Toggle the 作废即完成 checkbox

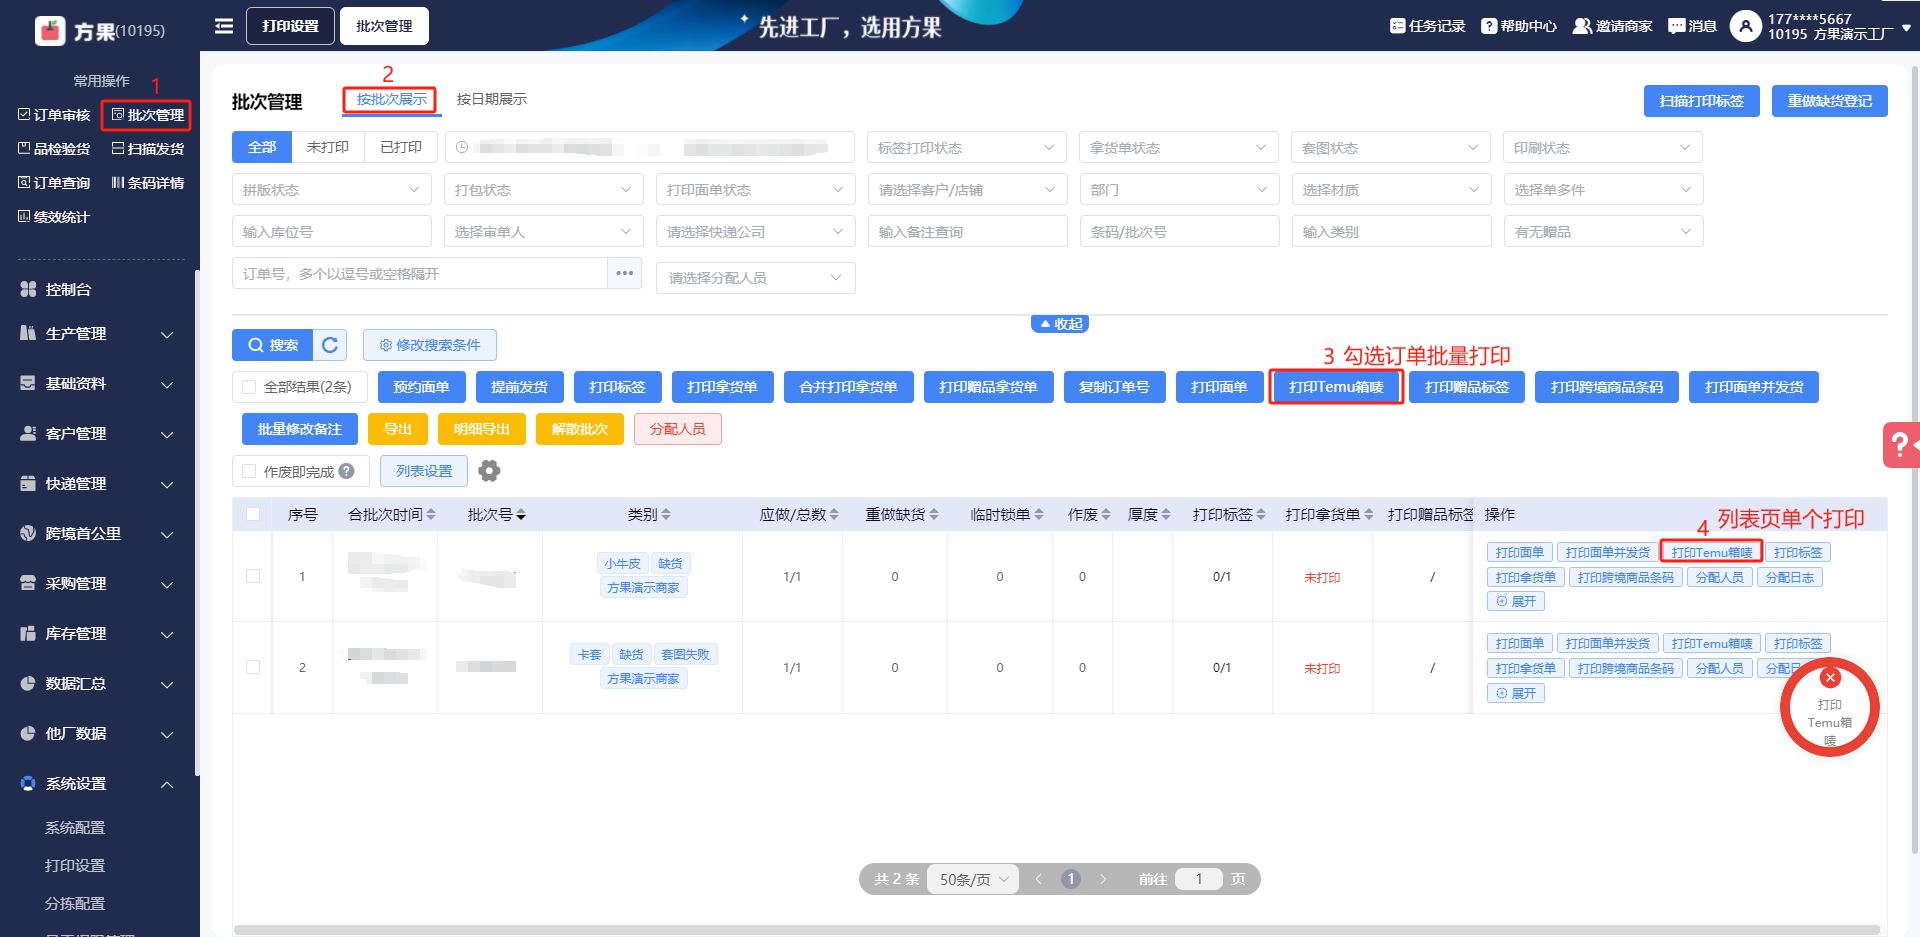click(x=249, y=471)
